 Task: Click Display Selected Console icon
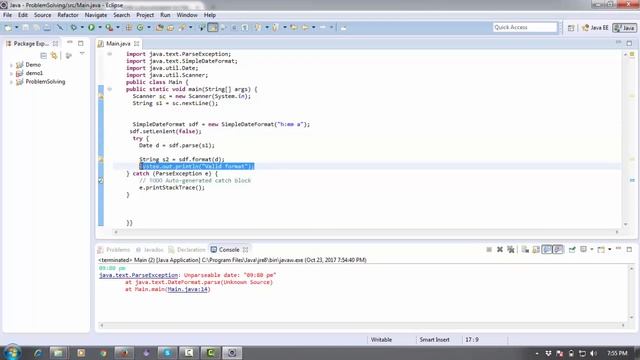[584, 249]
